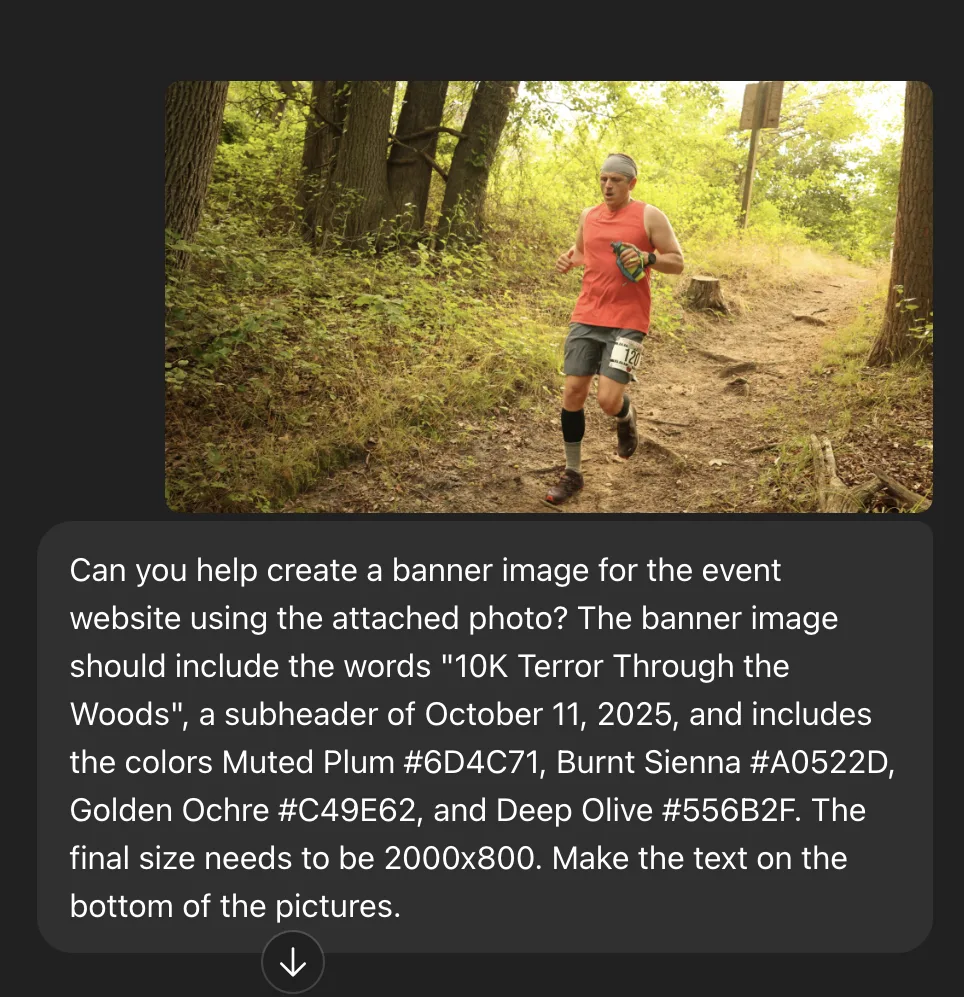Screen dimensions: 964x997
Task: Click the size text "2000x800" in message
Action: [463, 858]
